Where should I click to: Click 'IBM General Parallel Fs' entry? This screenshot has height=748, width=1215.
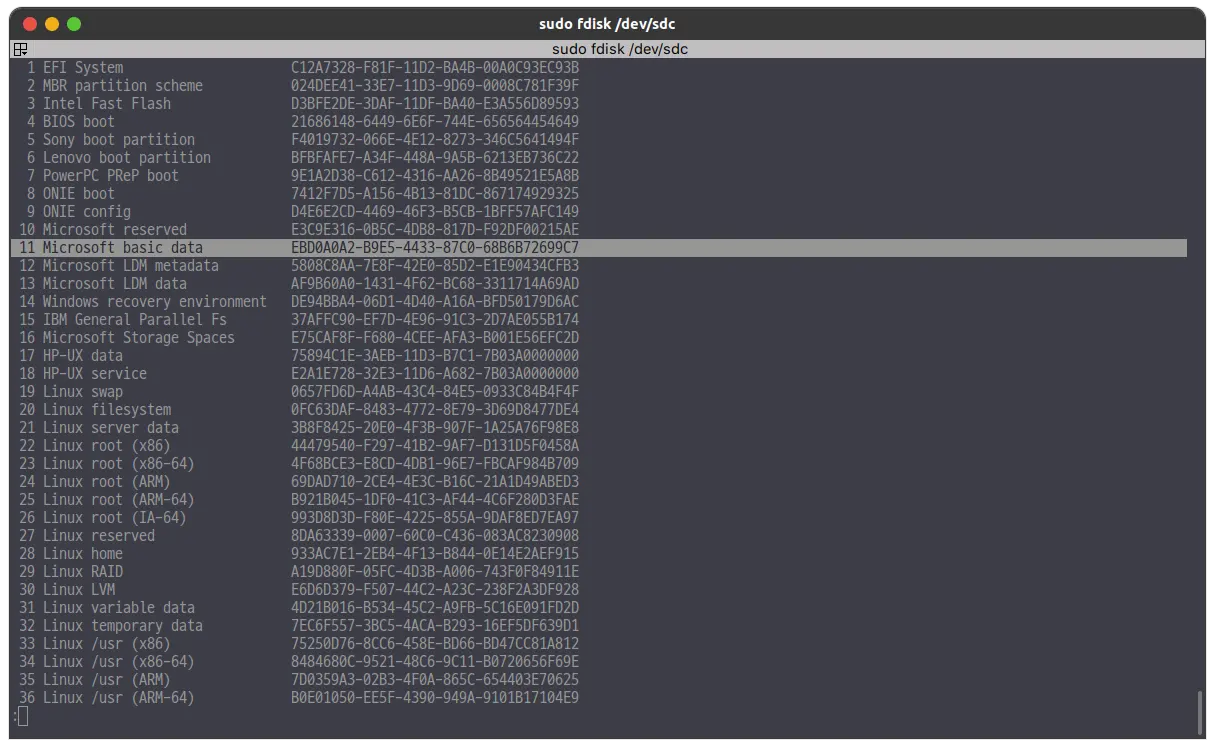pos(135,320)
